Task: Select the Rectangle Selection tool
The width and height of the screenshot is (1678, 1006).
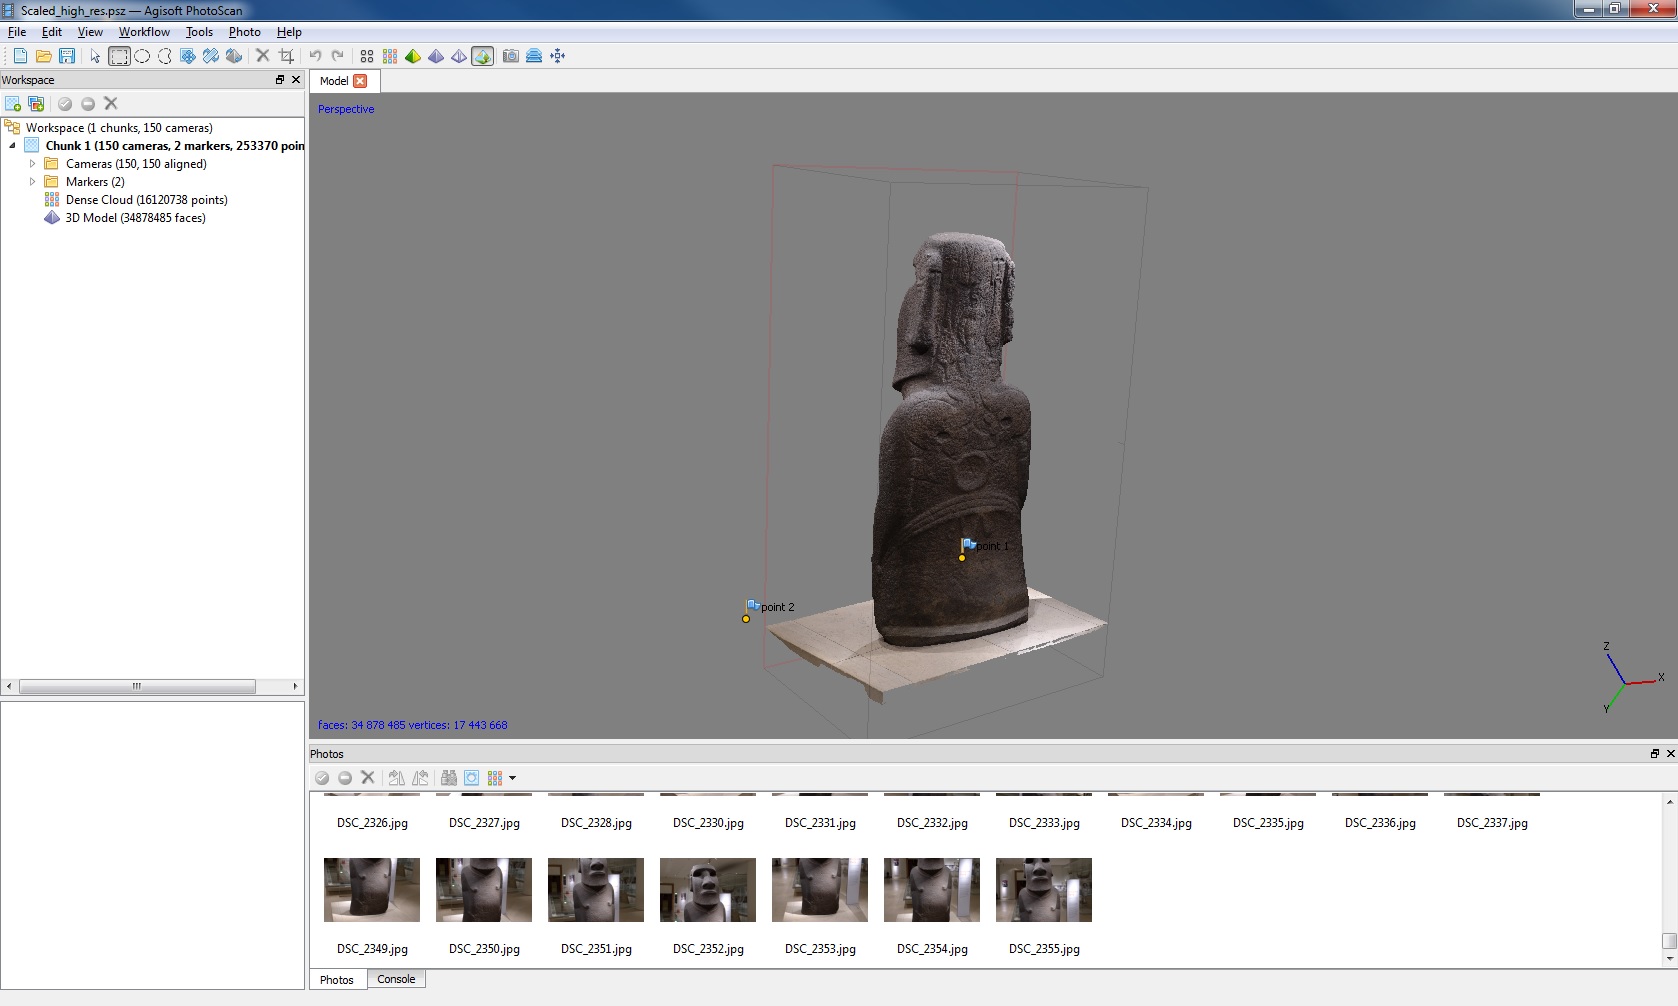Action: [119, 56]
